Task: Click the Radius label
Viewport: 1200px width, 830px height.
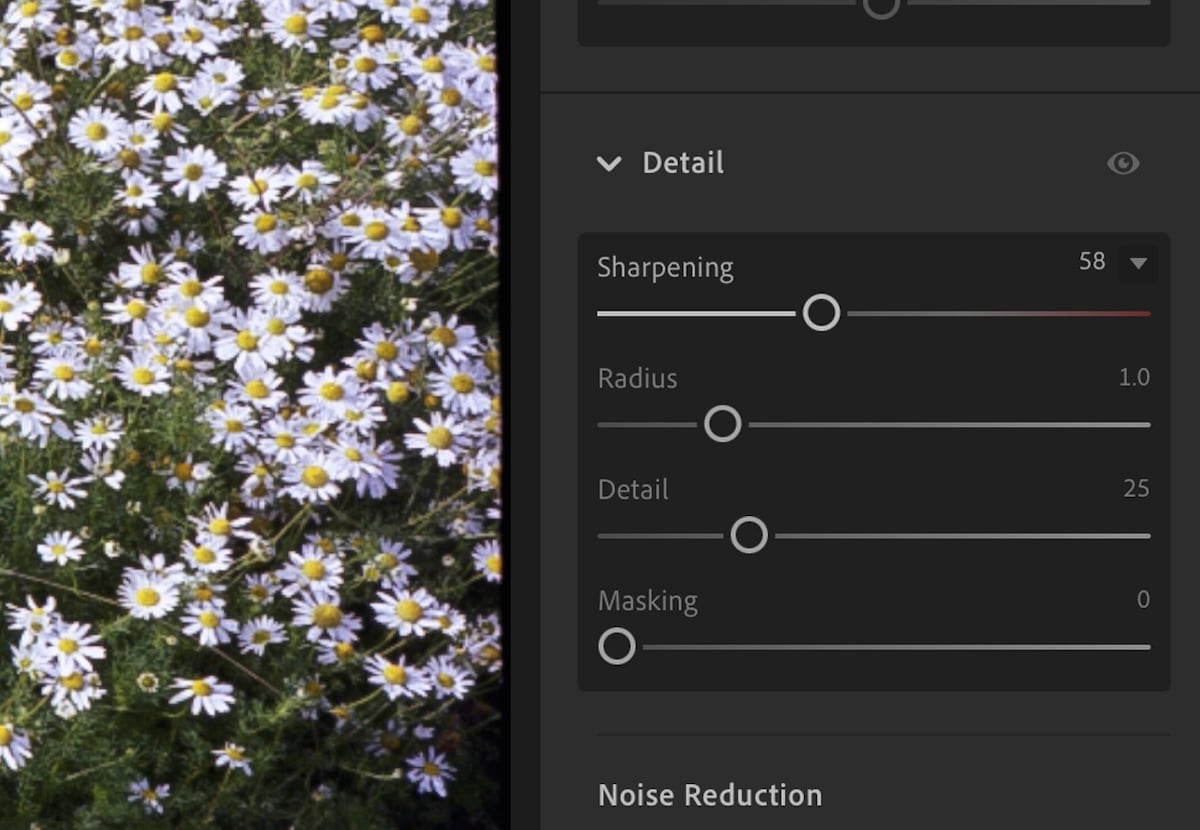Action: pyautogui.click(x=637, y=378)
